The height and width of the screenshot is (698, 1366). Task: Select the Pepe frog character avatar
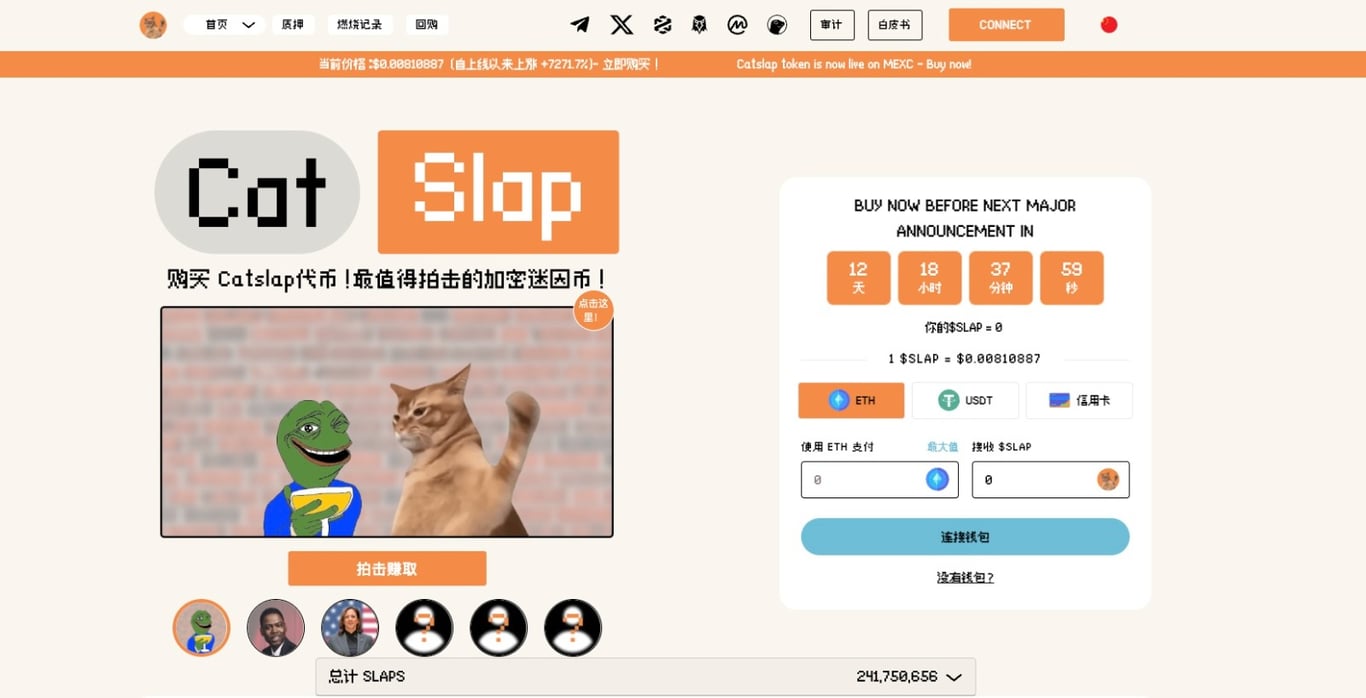pos(202,628)
